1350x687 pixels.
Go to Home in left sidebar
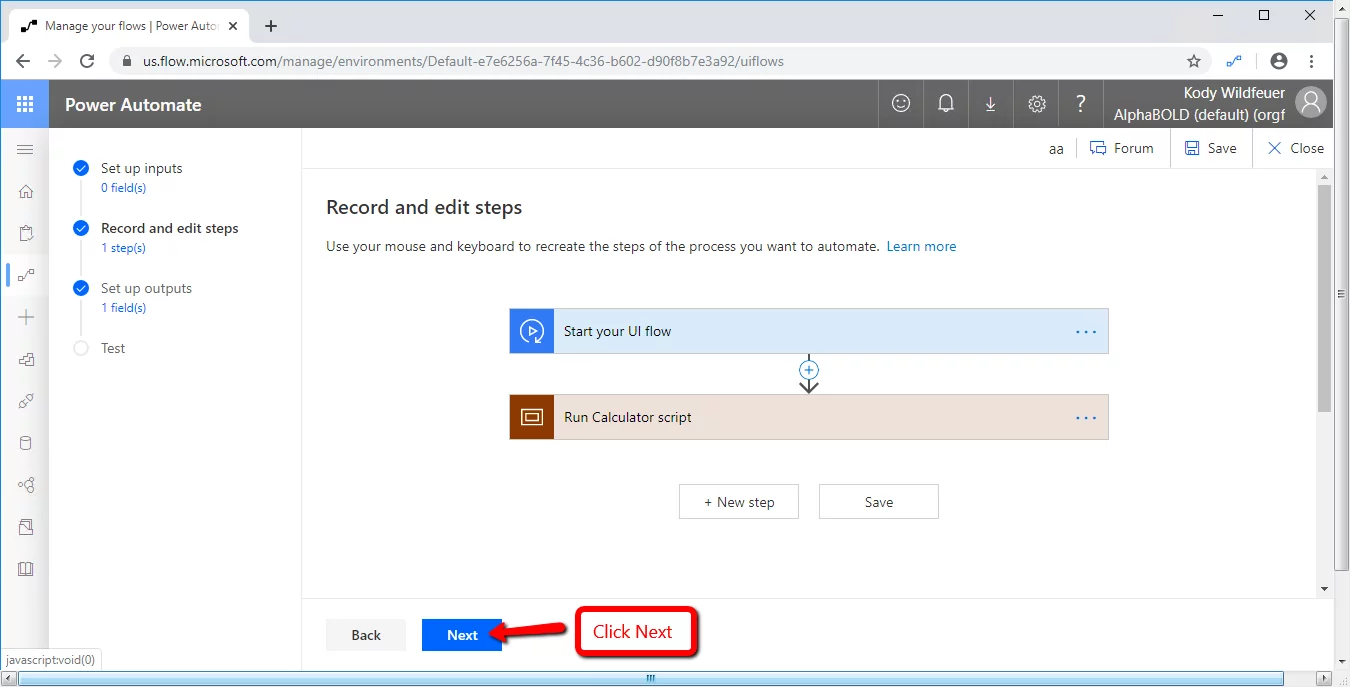point(26,191)
